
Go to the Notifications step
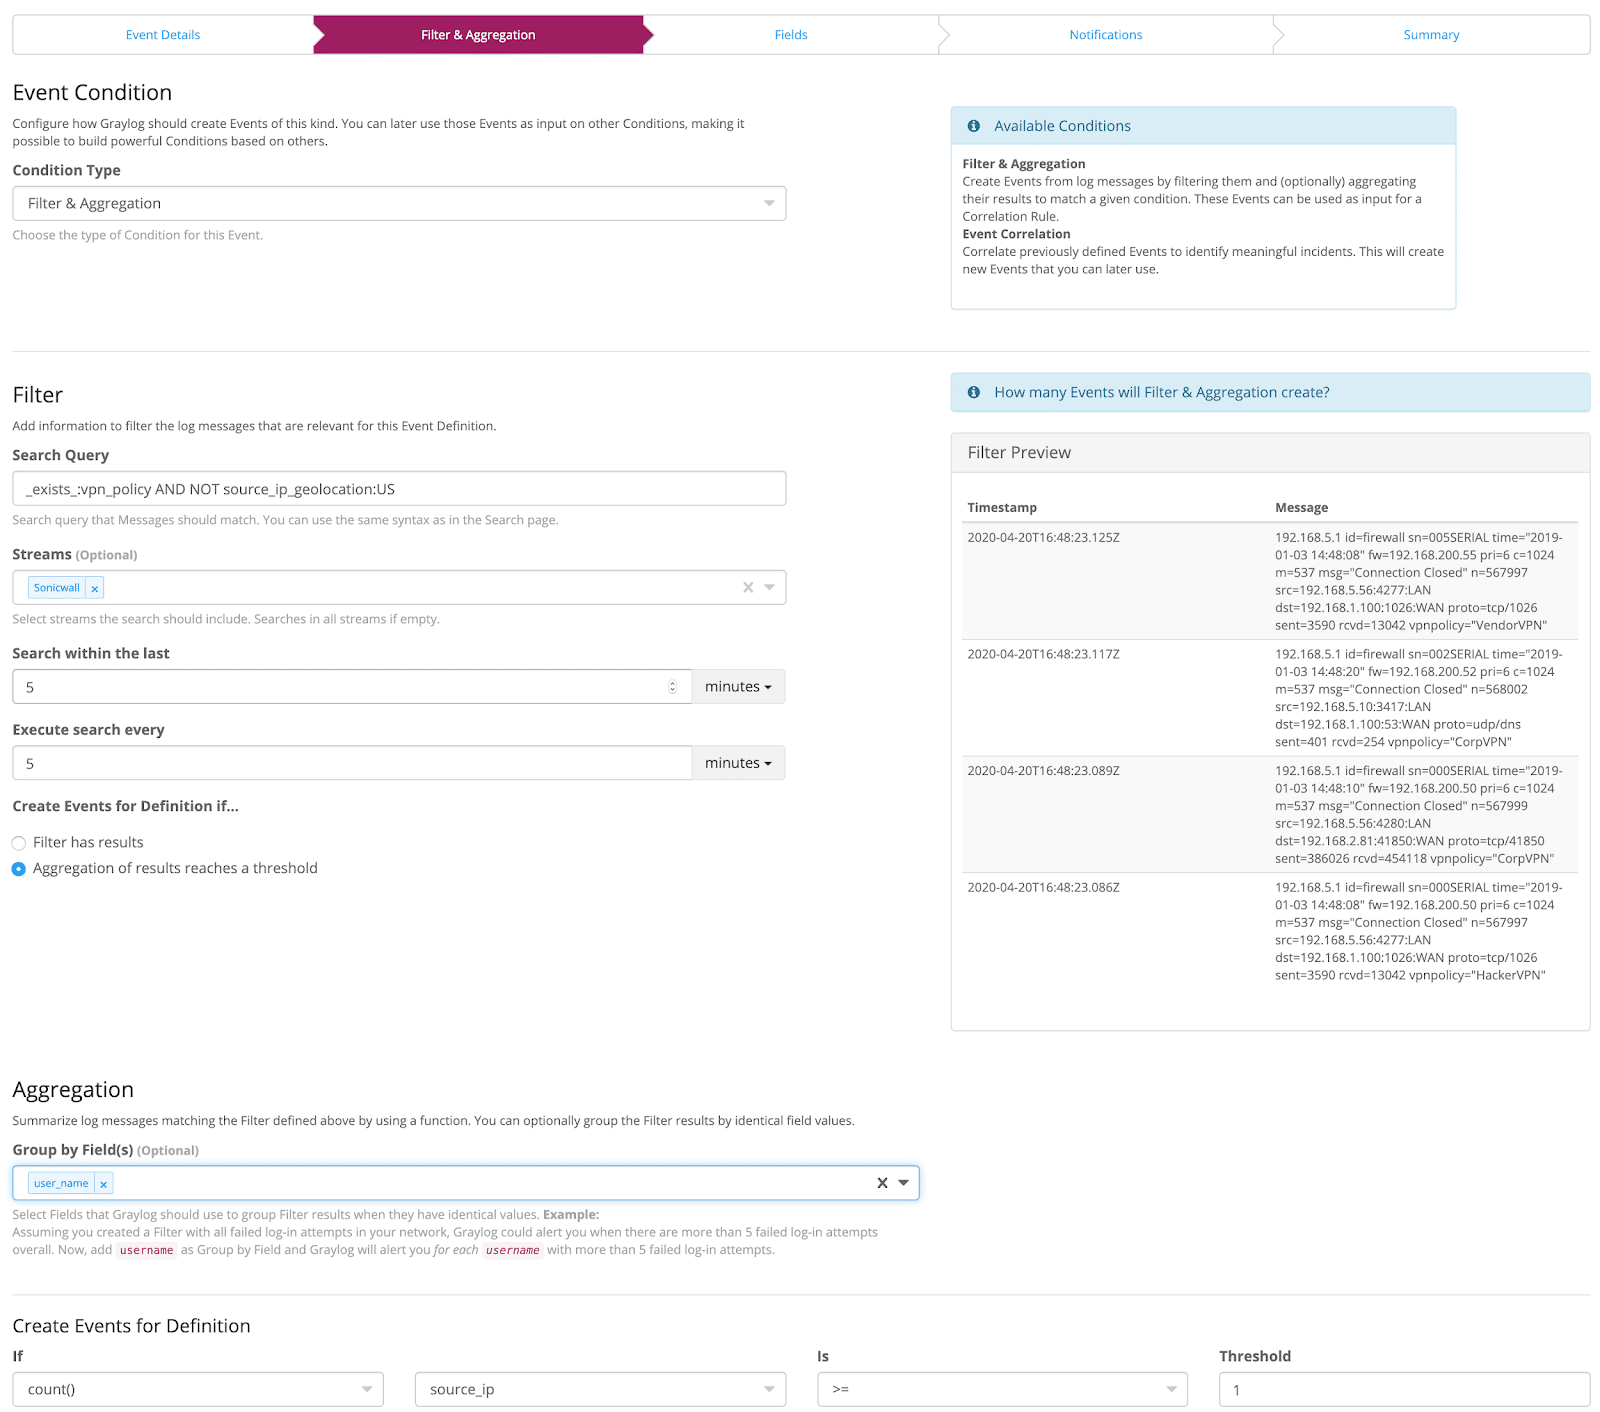[x=1105, y=35]
